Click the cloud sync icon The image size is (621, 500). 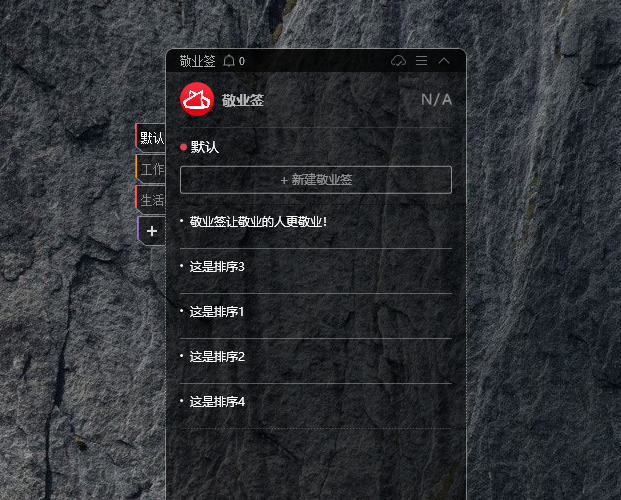(398, 61)
